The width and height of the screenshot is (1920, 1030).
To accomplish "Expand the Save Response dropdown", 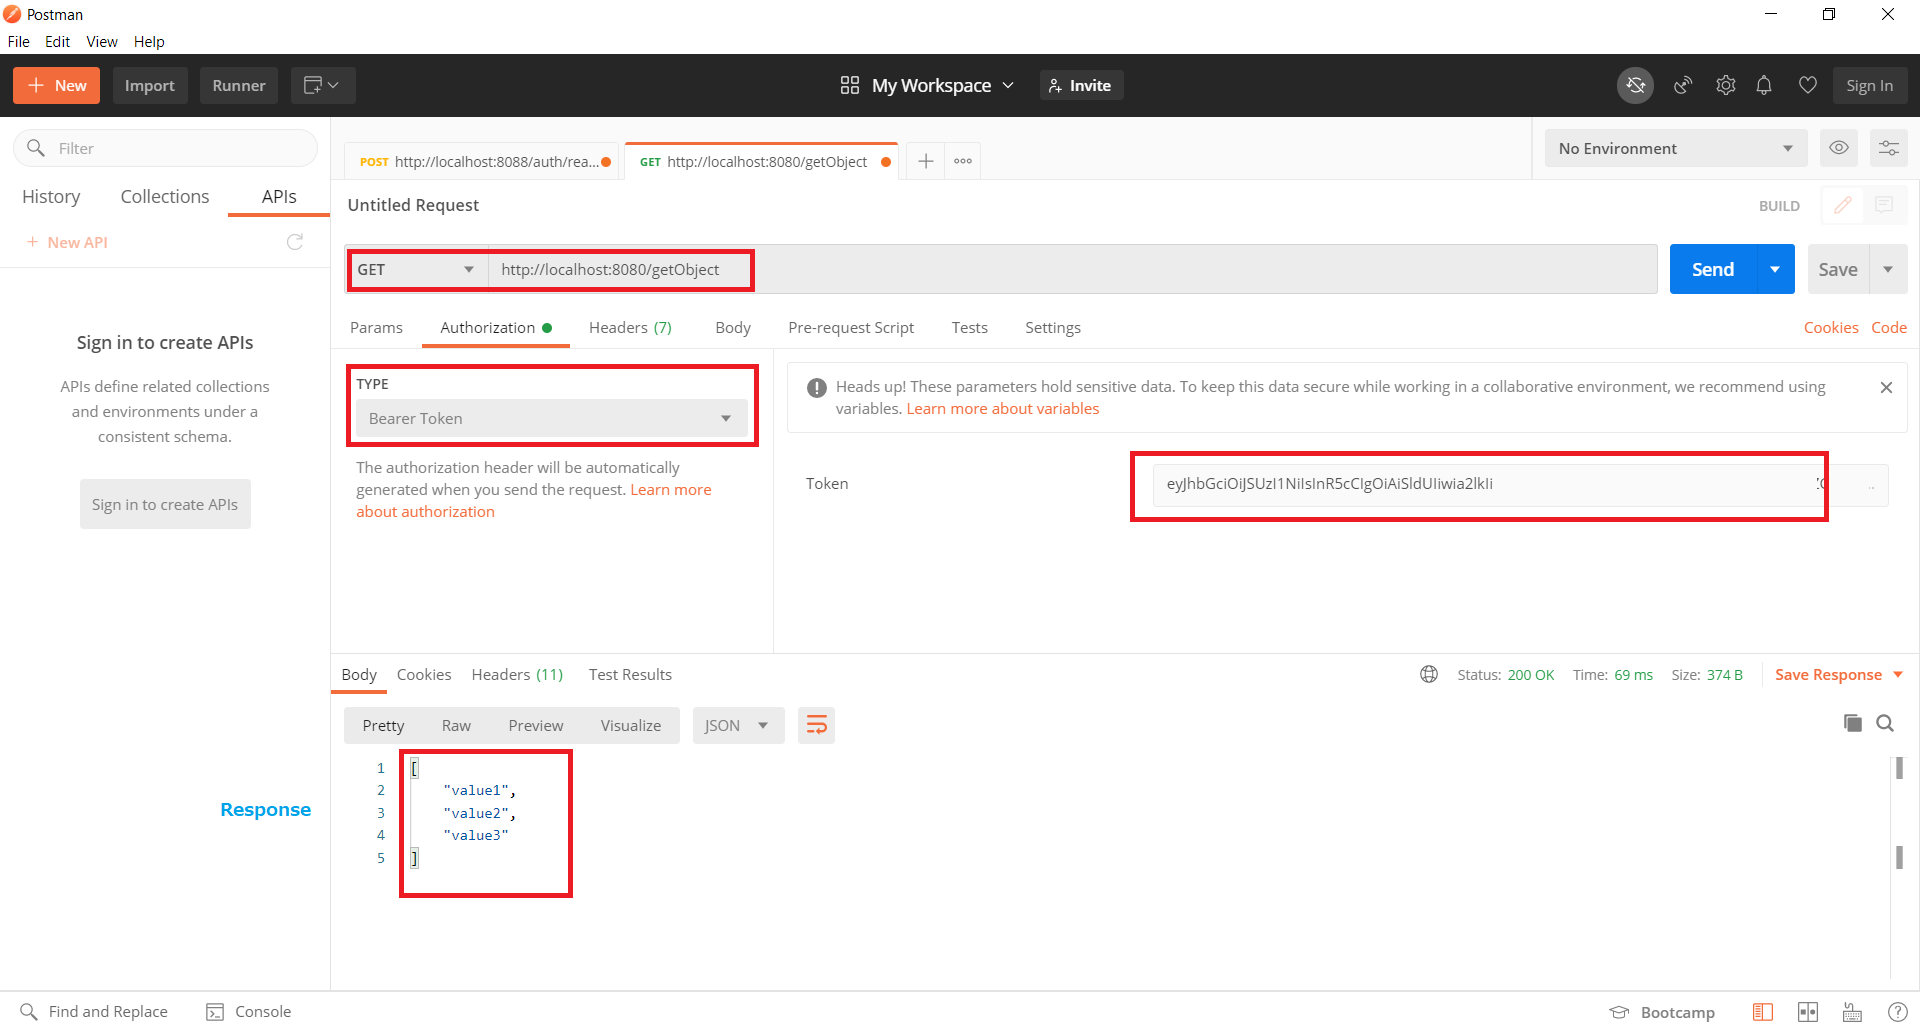I will click(x=1898, y=675).
